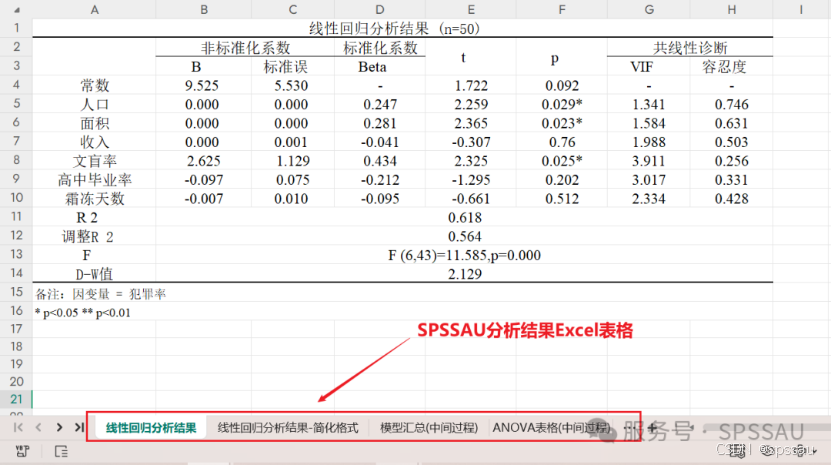Go to the previous sheet tab arrow
Screen dimensions: 831x465
point(38,427)
